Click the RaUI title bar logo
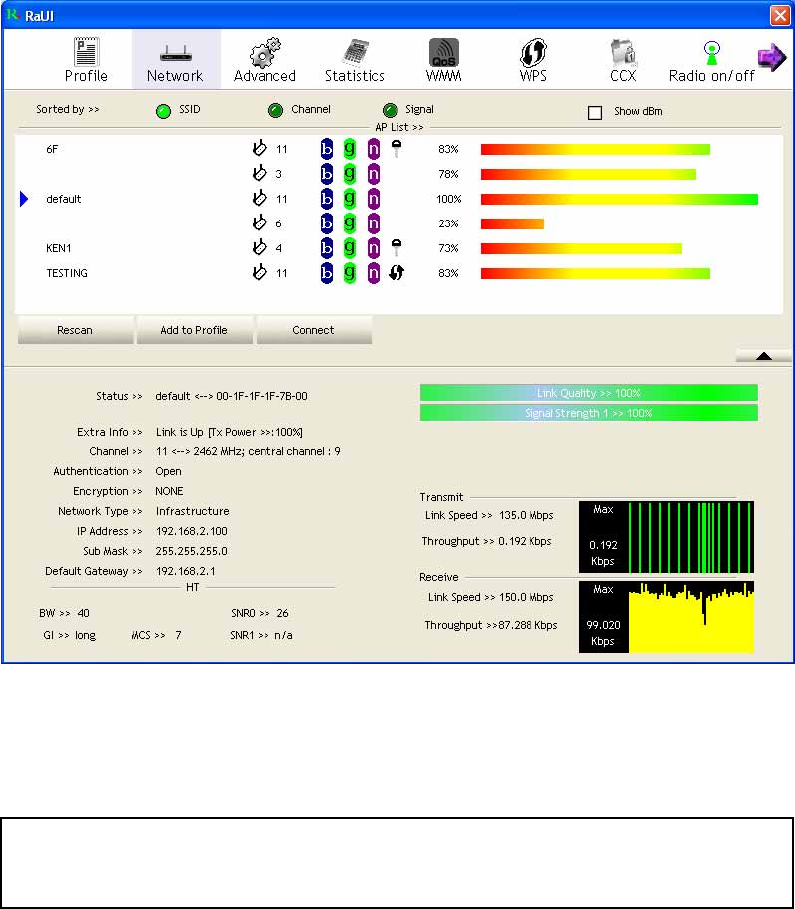The width and height of the screenshot is (795, 909). click(x=13, y=14)
